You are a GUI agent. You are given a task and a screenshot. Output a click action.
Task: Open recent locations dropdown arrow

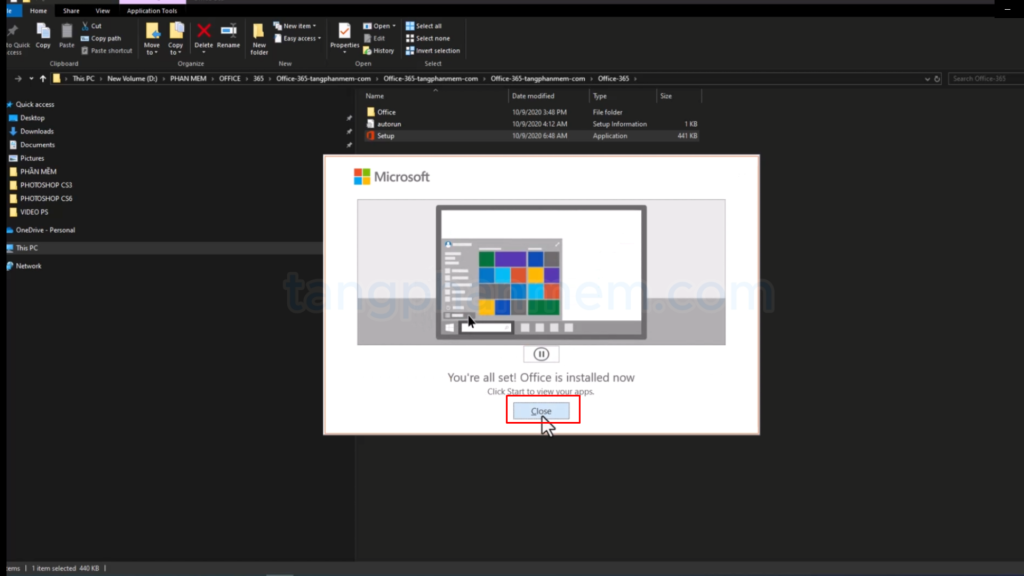[31, 78]
